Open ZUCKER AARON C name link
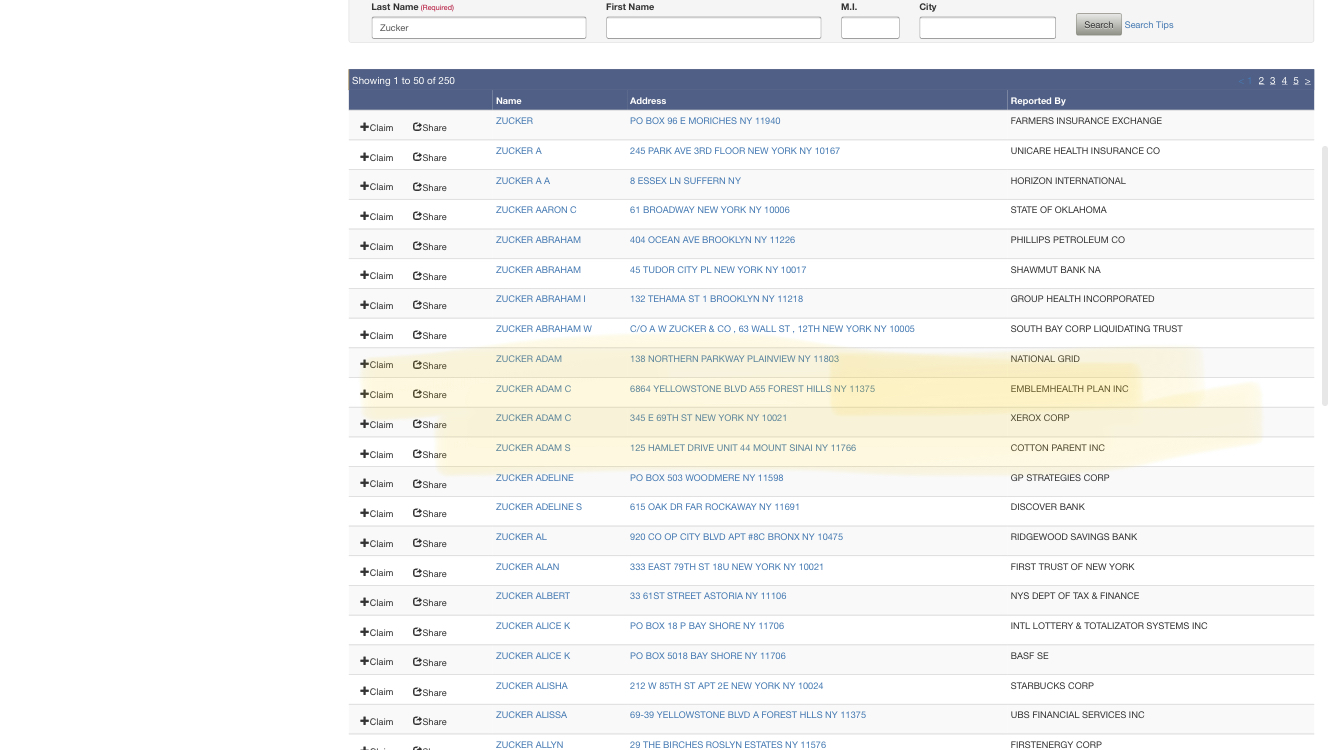Image resolution: width=1333 pixels, height=750 pixels. [x=536, y=210]
